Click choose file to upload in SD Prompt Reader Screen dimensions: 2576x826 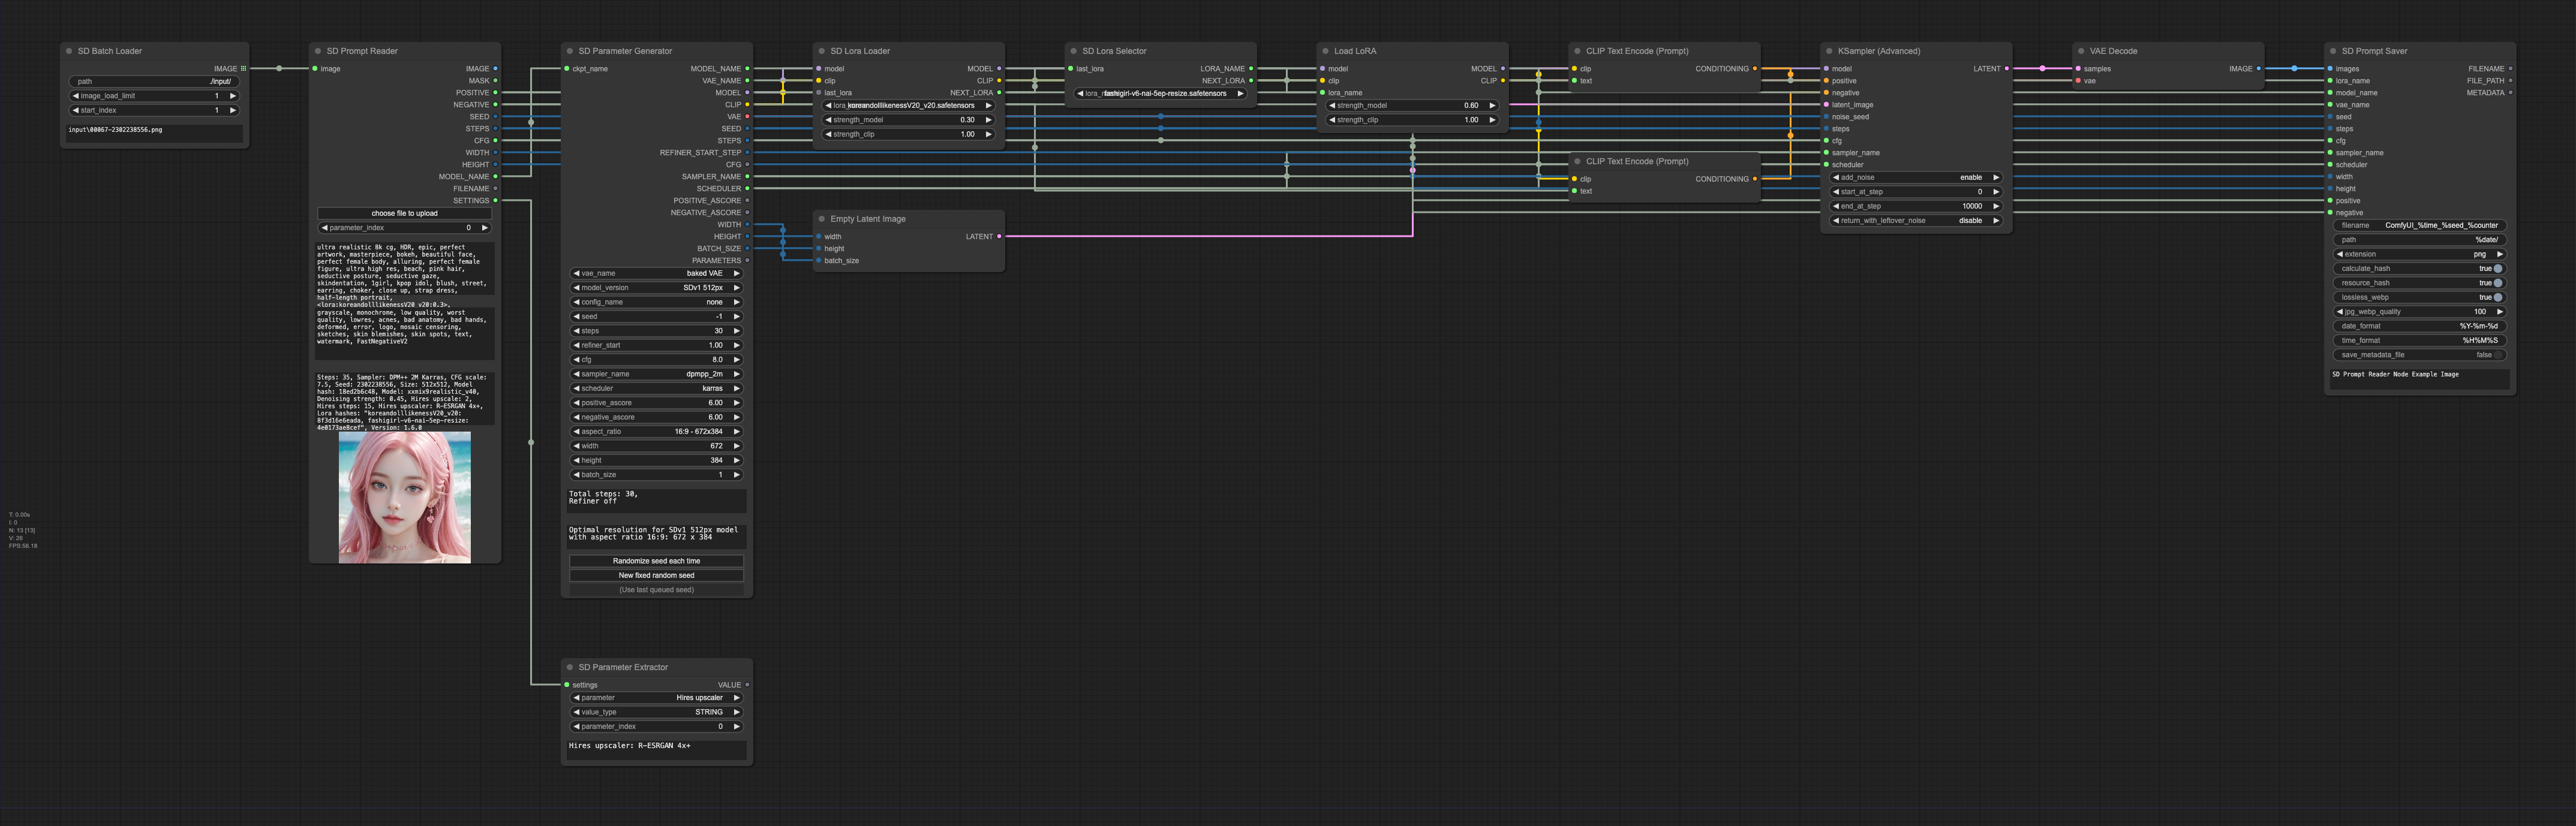coord(404,213)
